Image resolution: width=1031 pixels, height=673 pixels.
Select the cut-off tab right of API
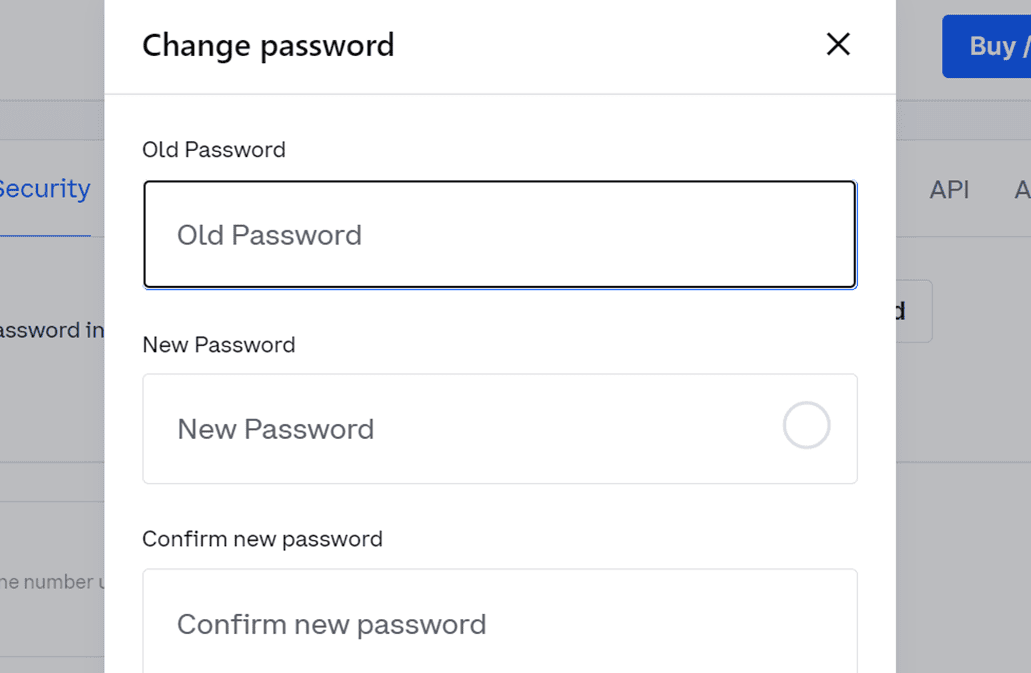(x=1022, y=189)
